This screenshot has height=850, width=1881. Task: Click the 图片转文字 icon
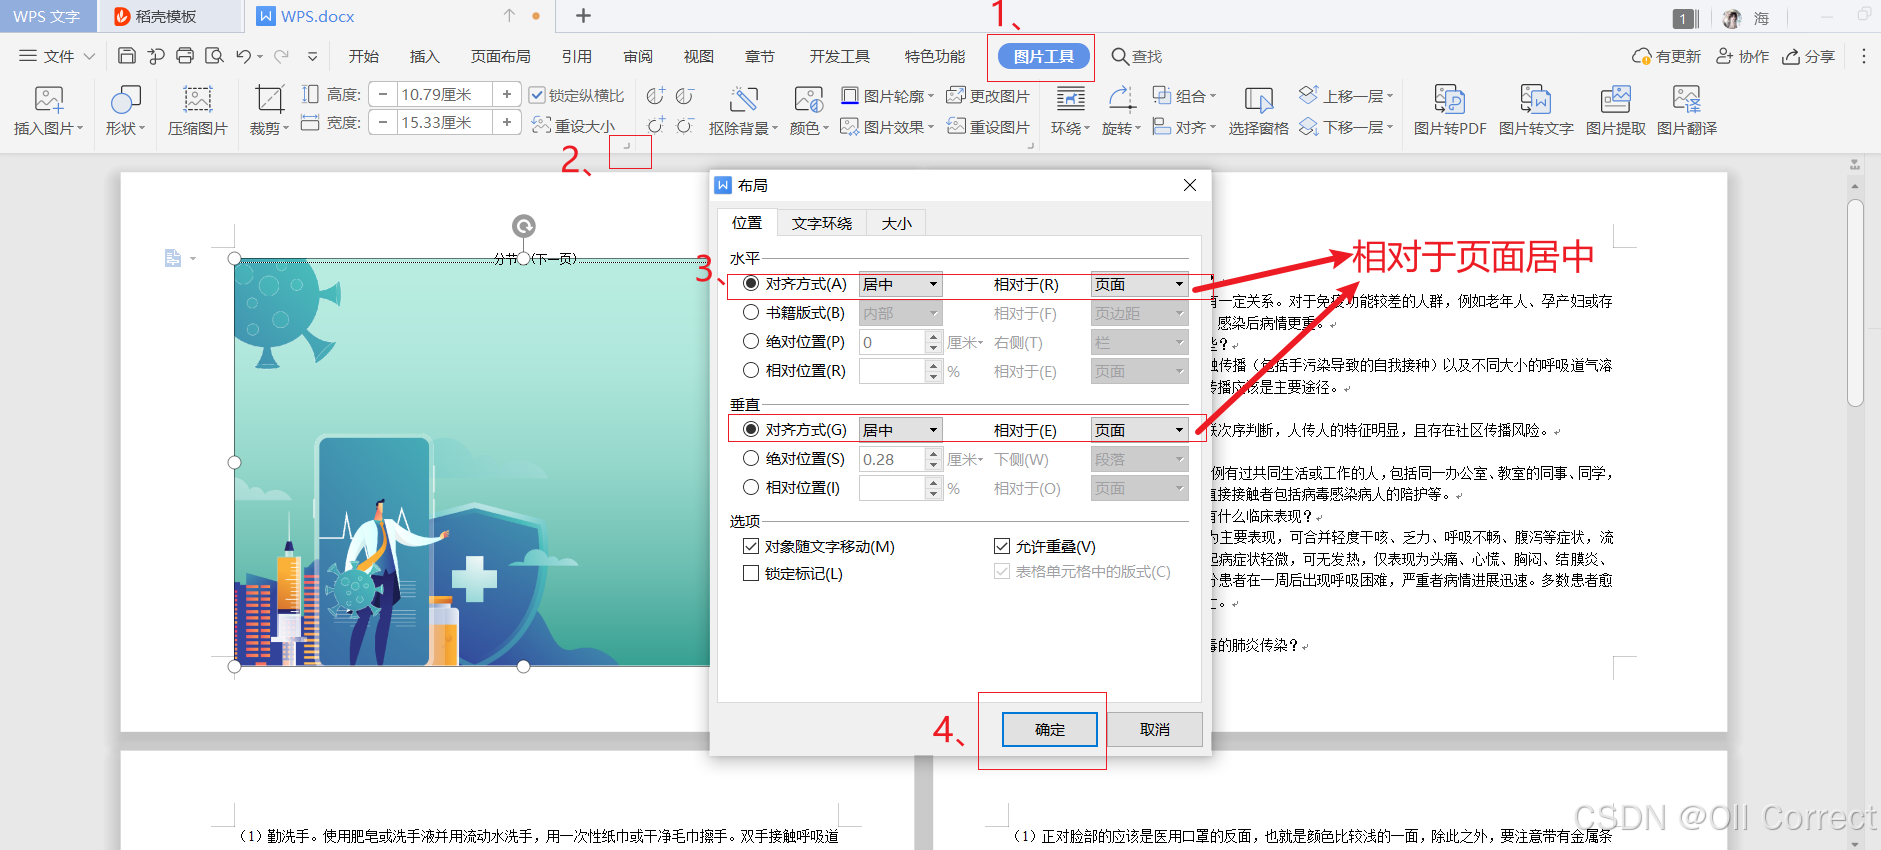click(1535, 99)
